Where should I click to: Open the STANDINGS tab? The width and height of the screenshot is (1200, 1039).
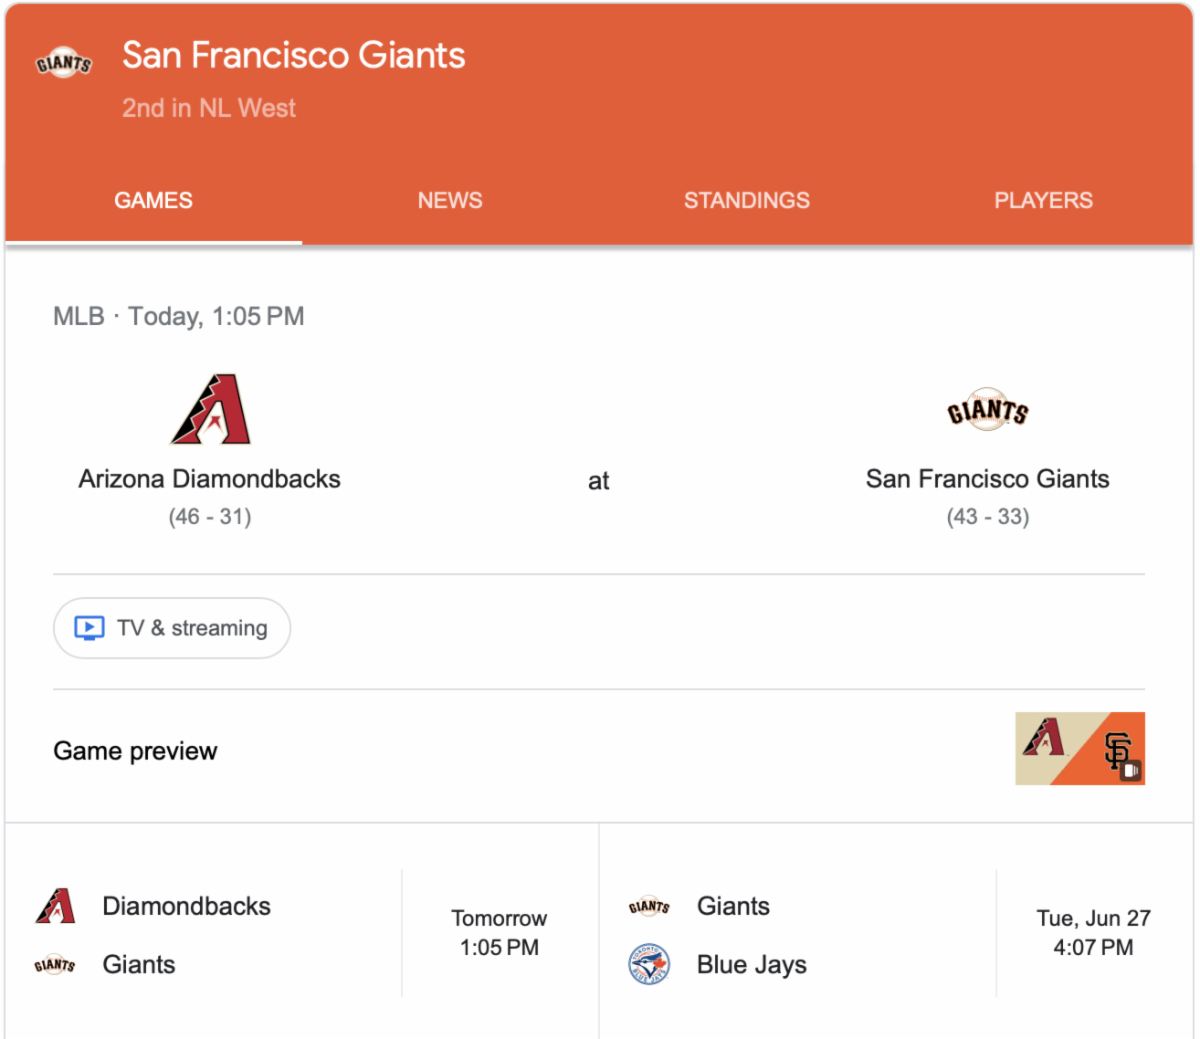(x=746, y=200)
